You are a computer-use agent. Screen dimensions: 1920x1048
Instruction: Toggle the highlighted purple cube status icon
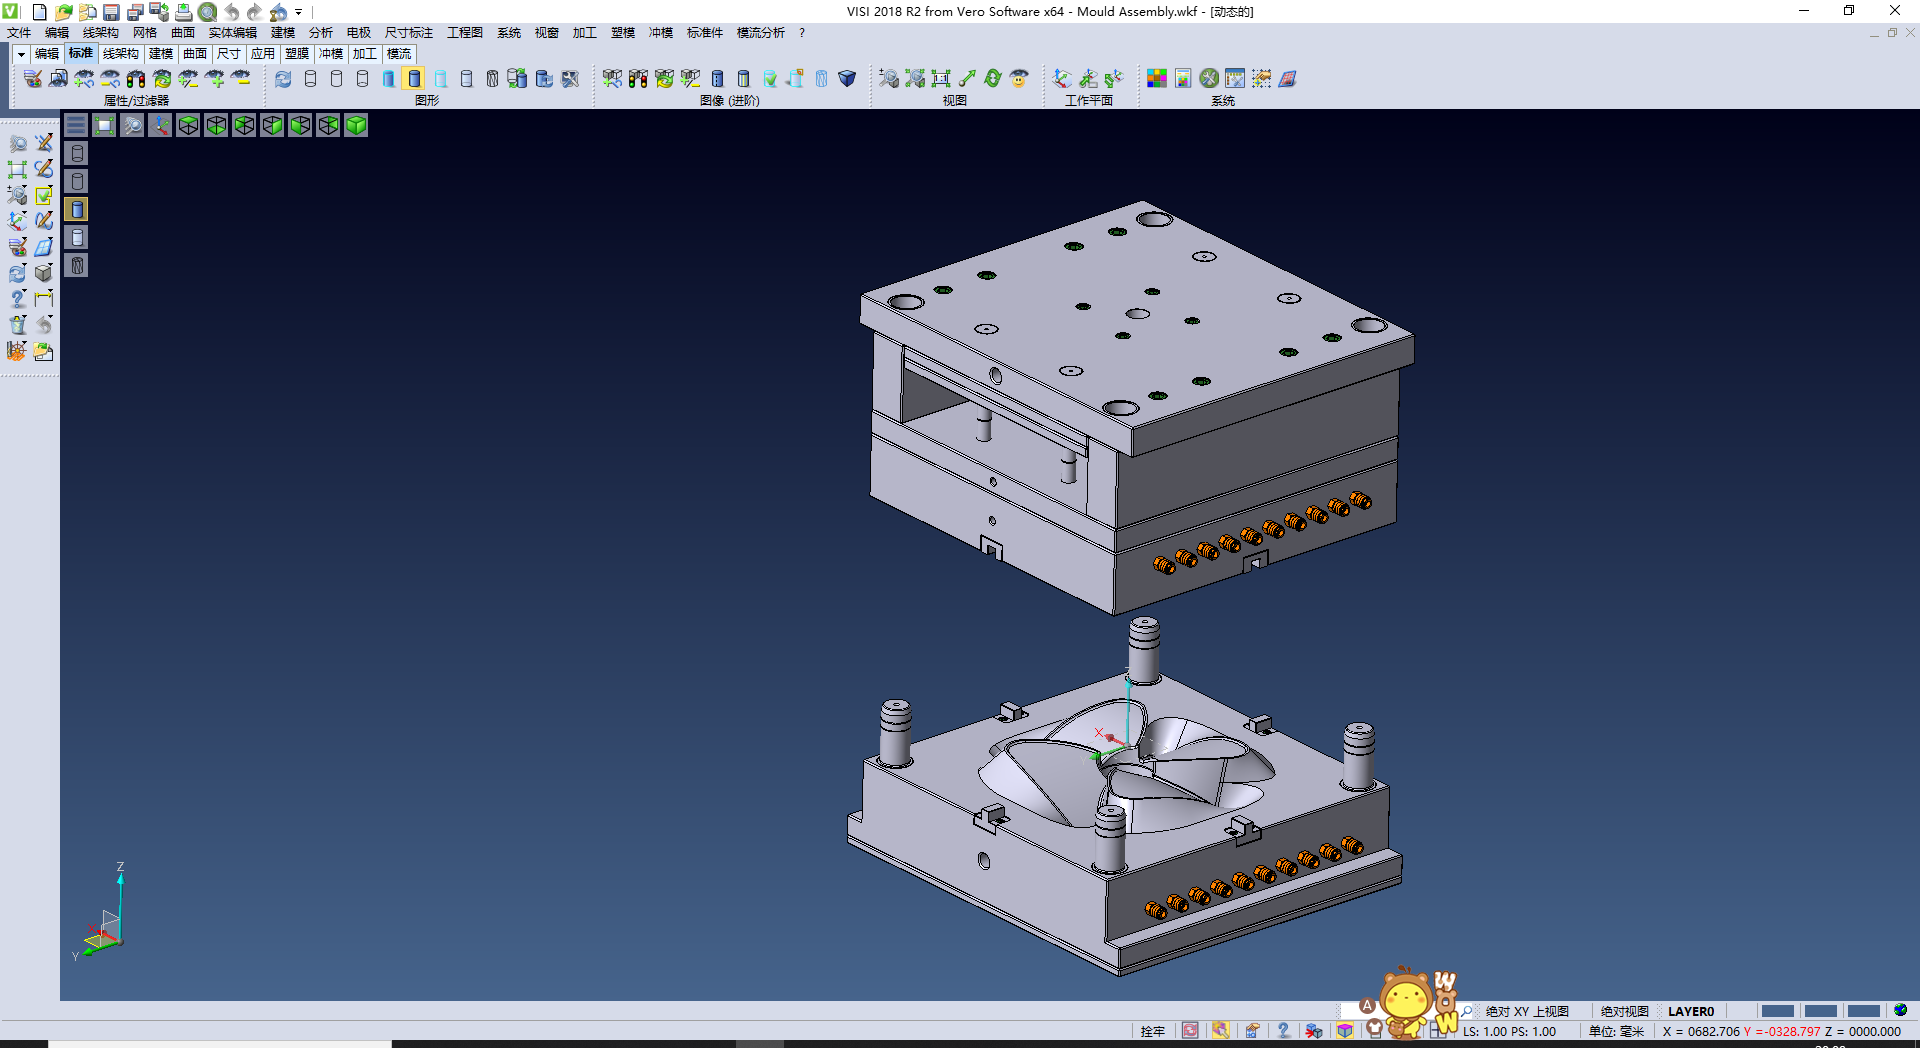click(x=1345, y=1031)
